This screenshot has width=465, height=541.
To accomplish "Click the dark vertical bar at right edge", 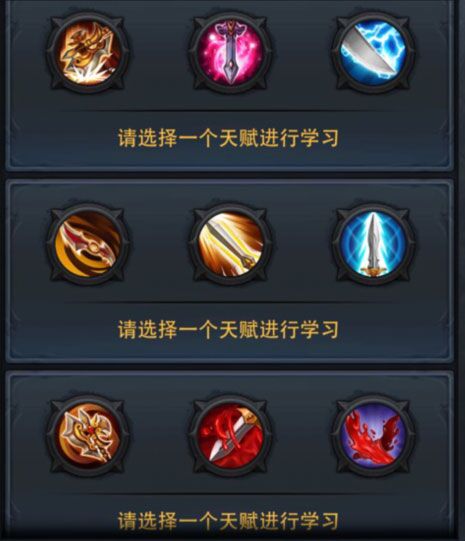I will [x=460, y=270].
